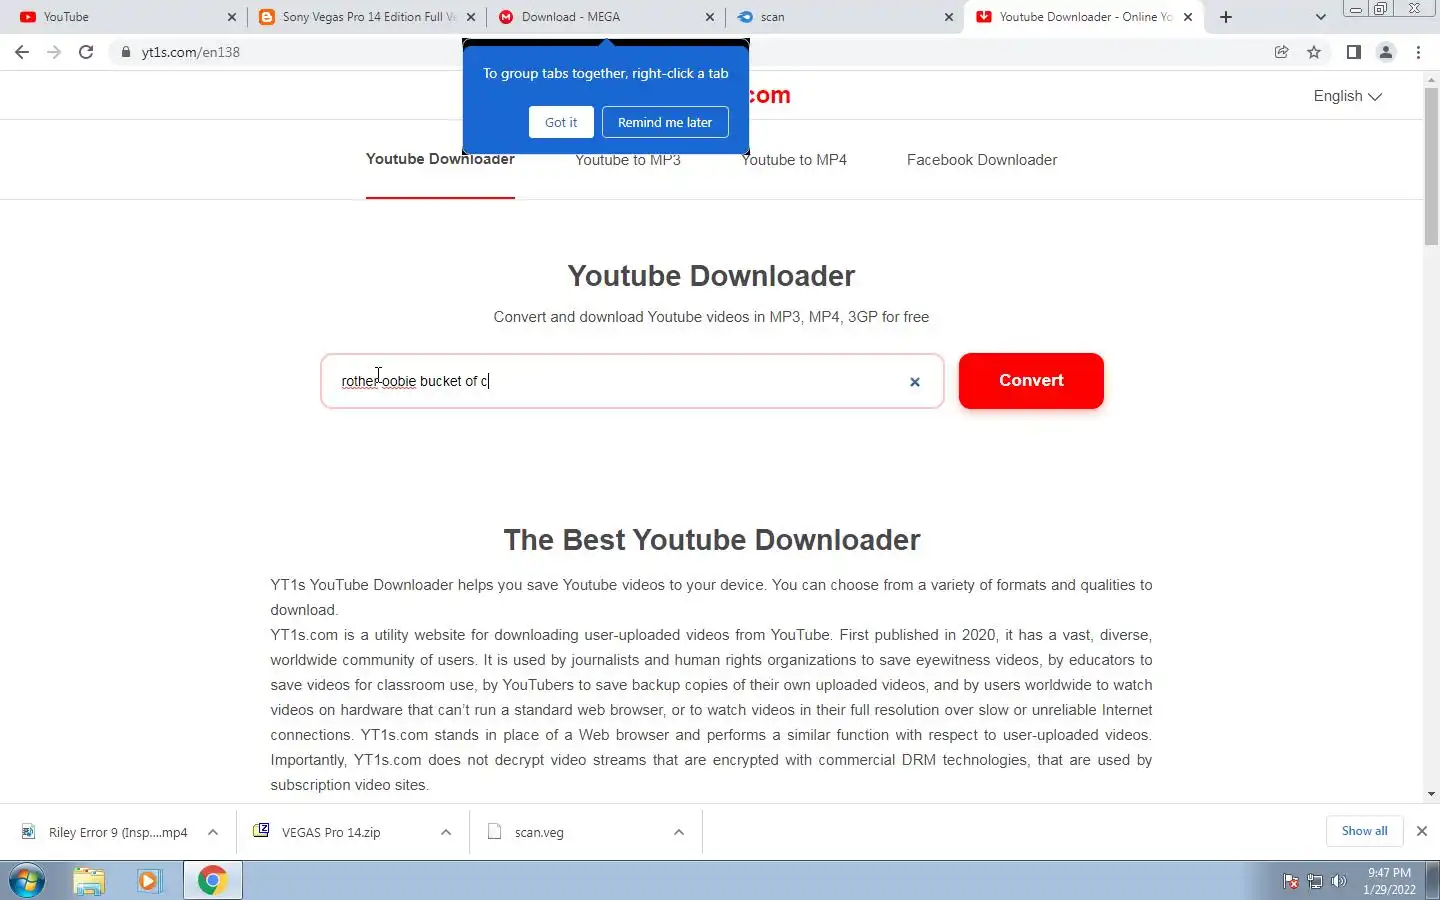Screen dimensions: 1440x900
Task: Click the Youtube Downloader heading
Action: pyautogui.click(x=711, y=276)
